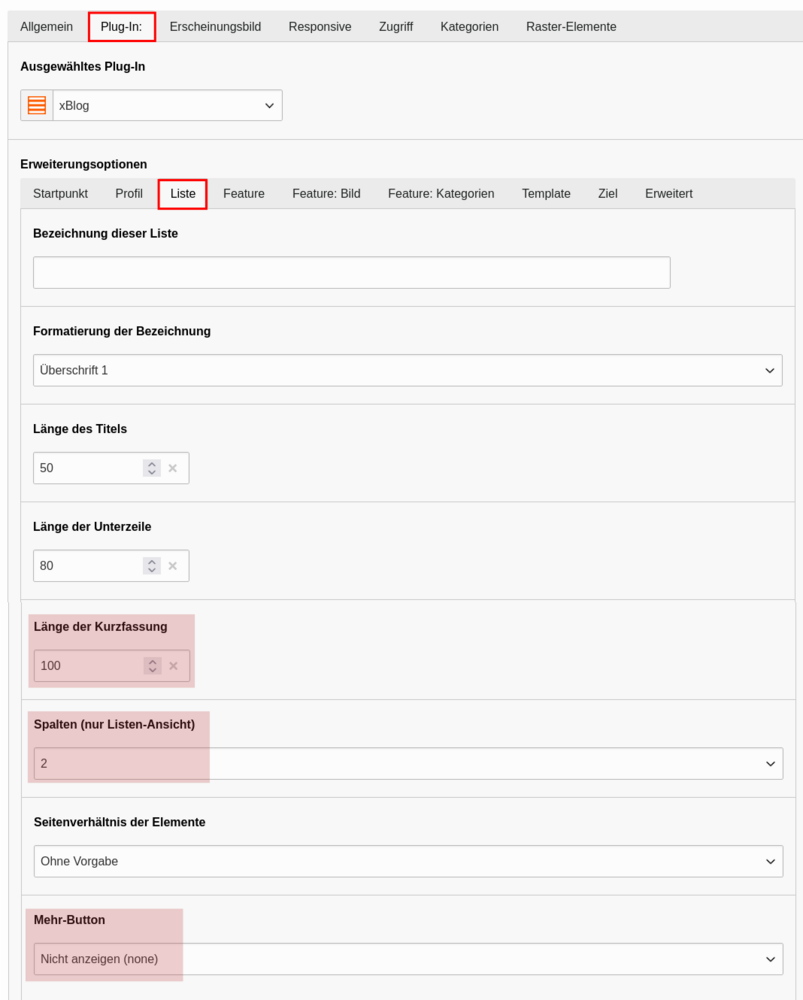Clear the Länge der Kurzfassung value

point(173,666)
